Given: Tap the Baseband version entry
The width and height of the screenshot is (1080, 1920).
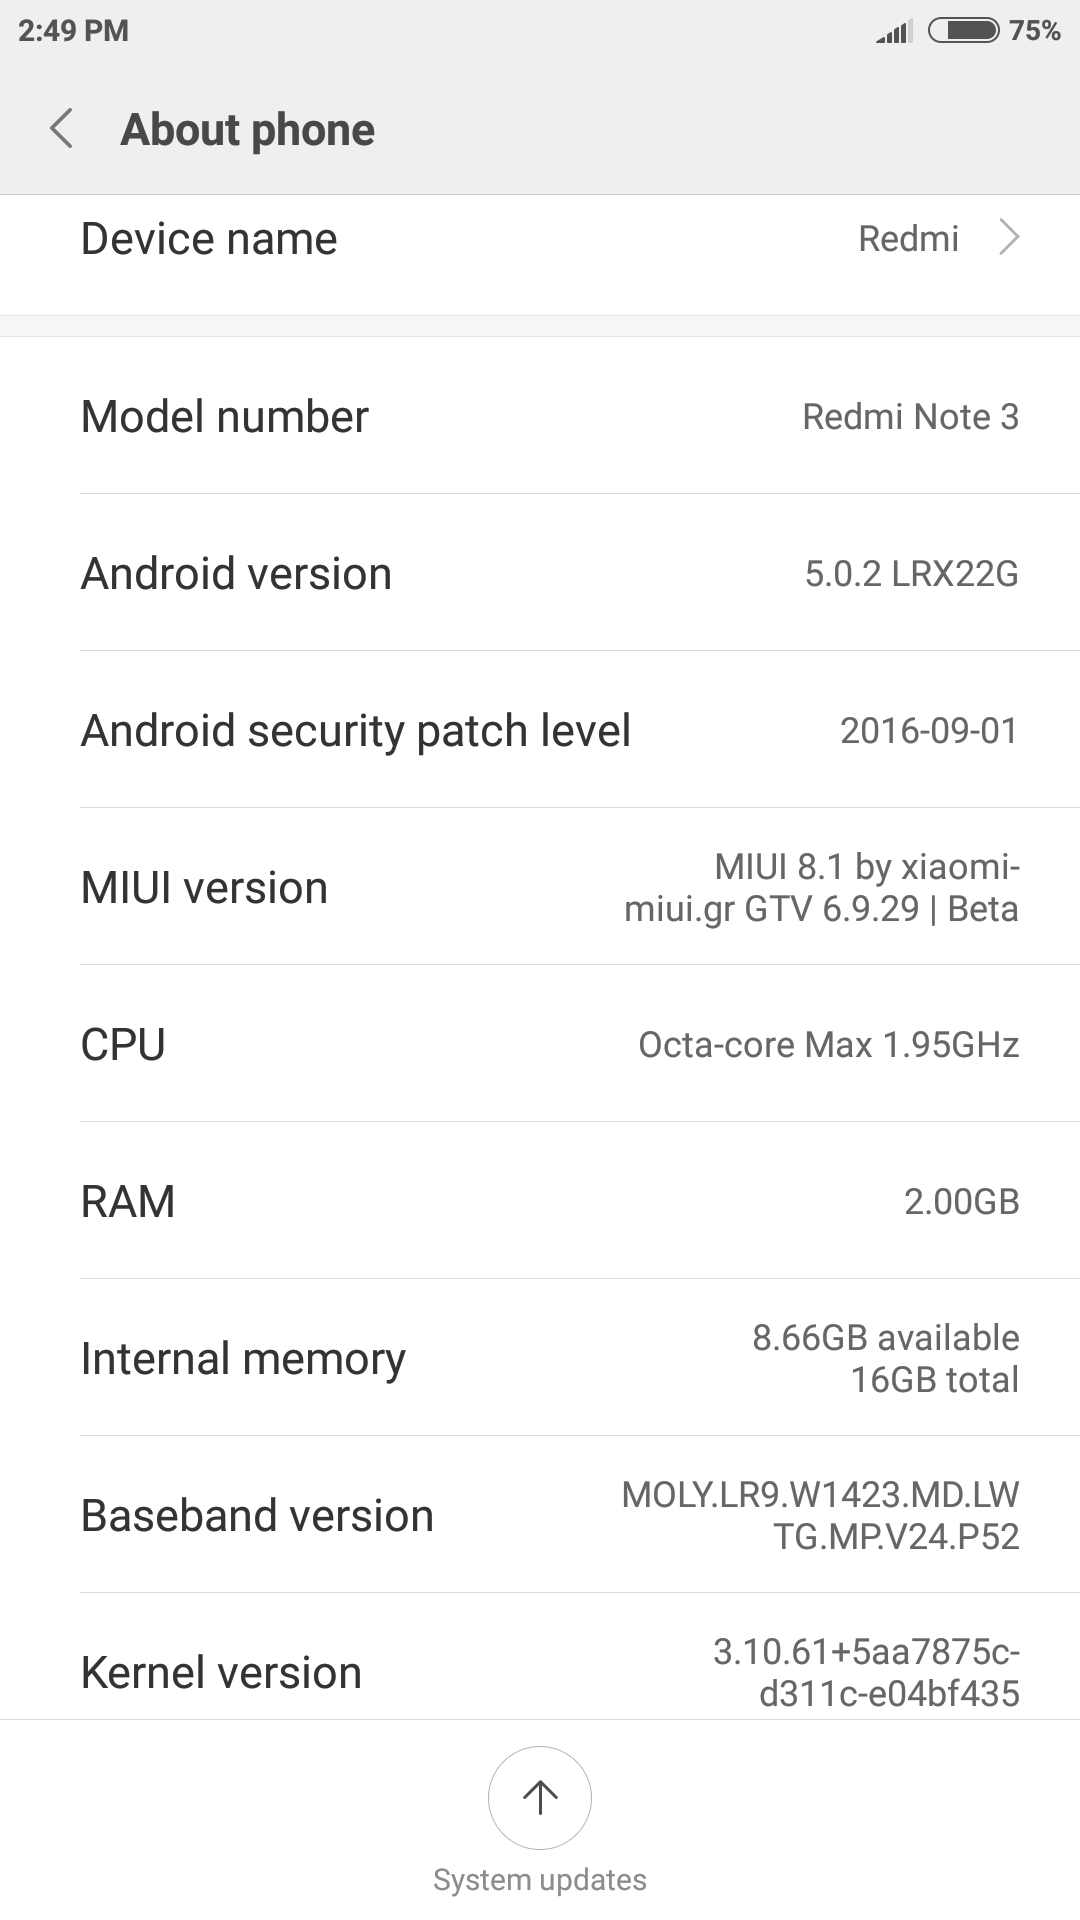Looking at the screenshot, I should coord(540,1515).
